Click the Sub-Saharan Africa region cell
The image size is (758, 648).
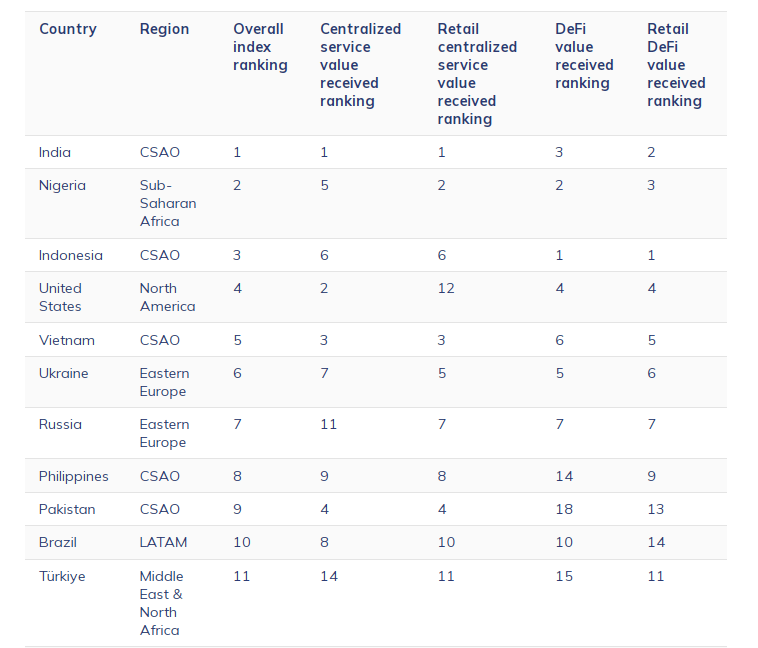coord(168,203)
